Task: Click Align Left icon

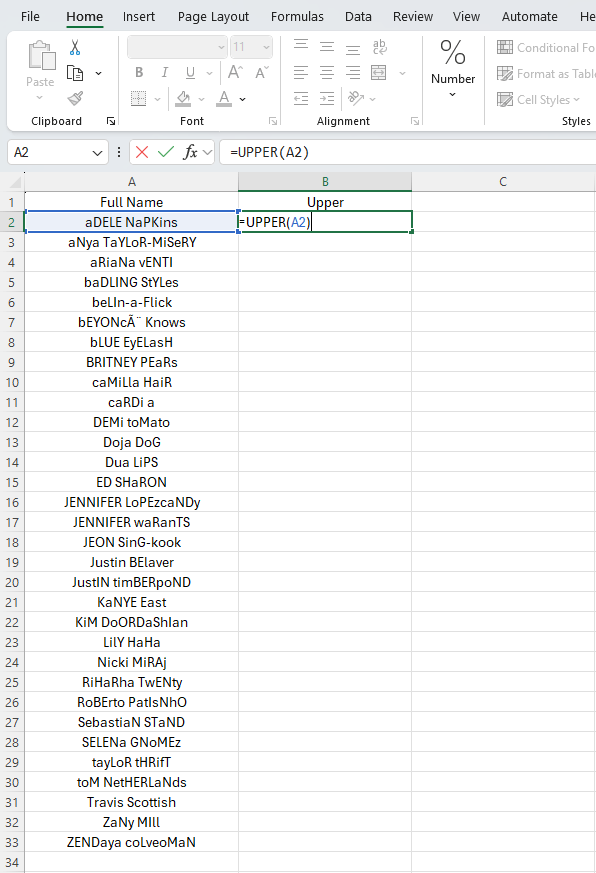Action: [301, 72]
